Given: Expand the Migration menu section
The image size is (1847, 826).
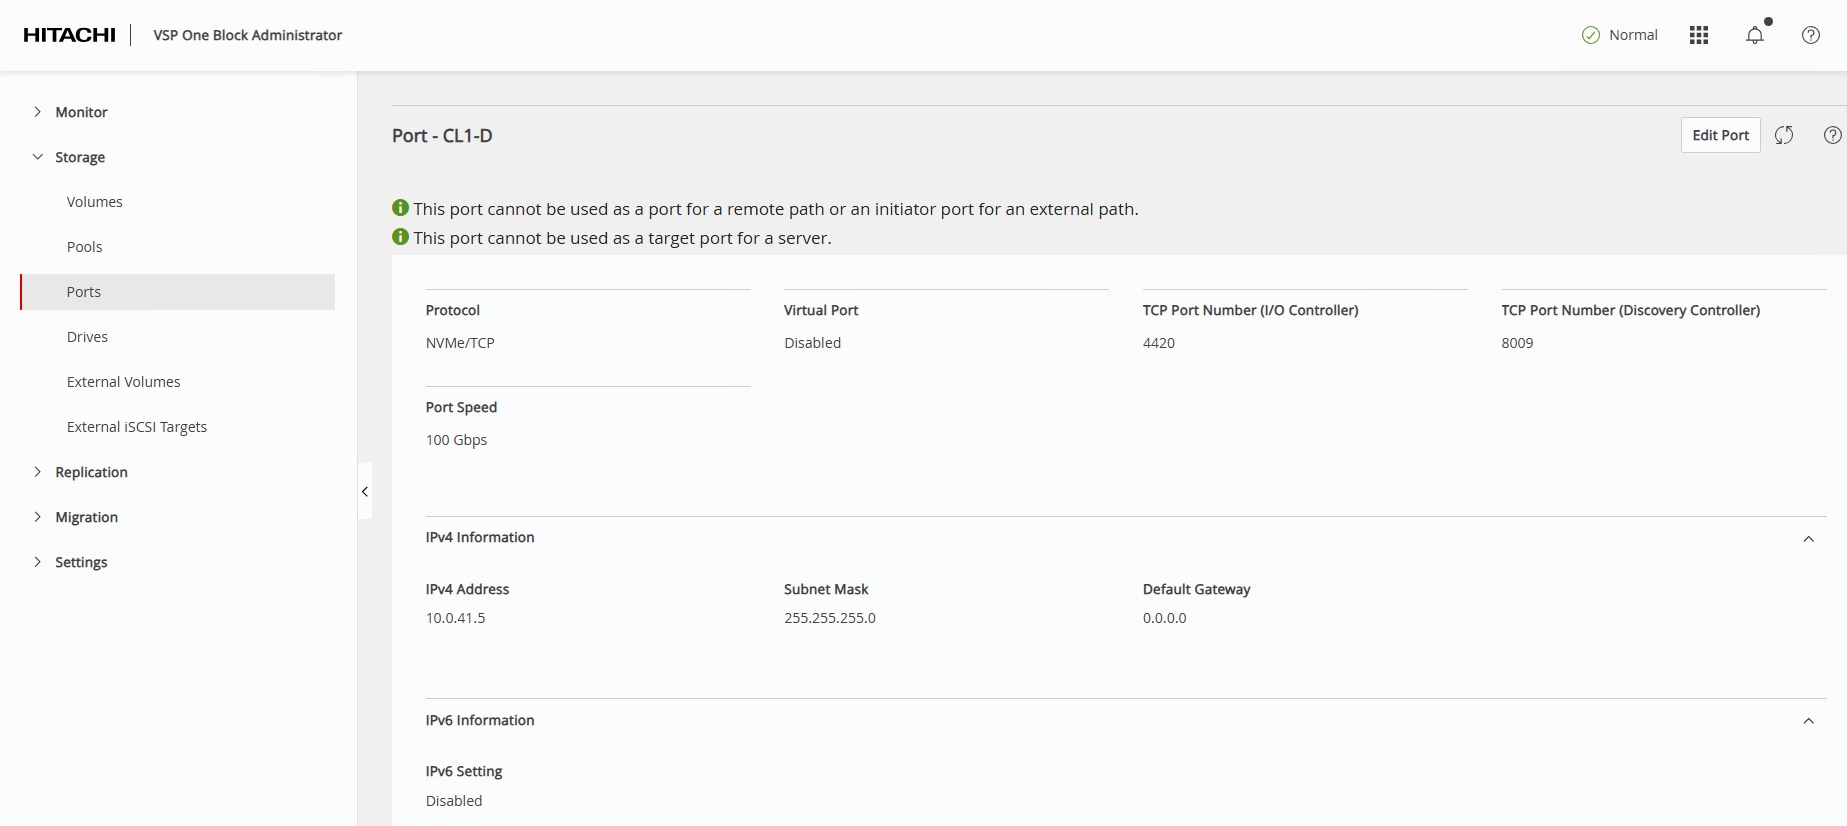Looking at the screenshot, I should coord(38,517).
